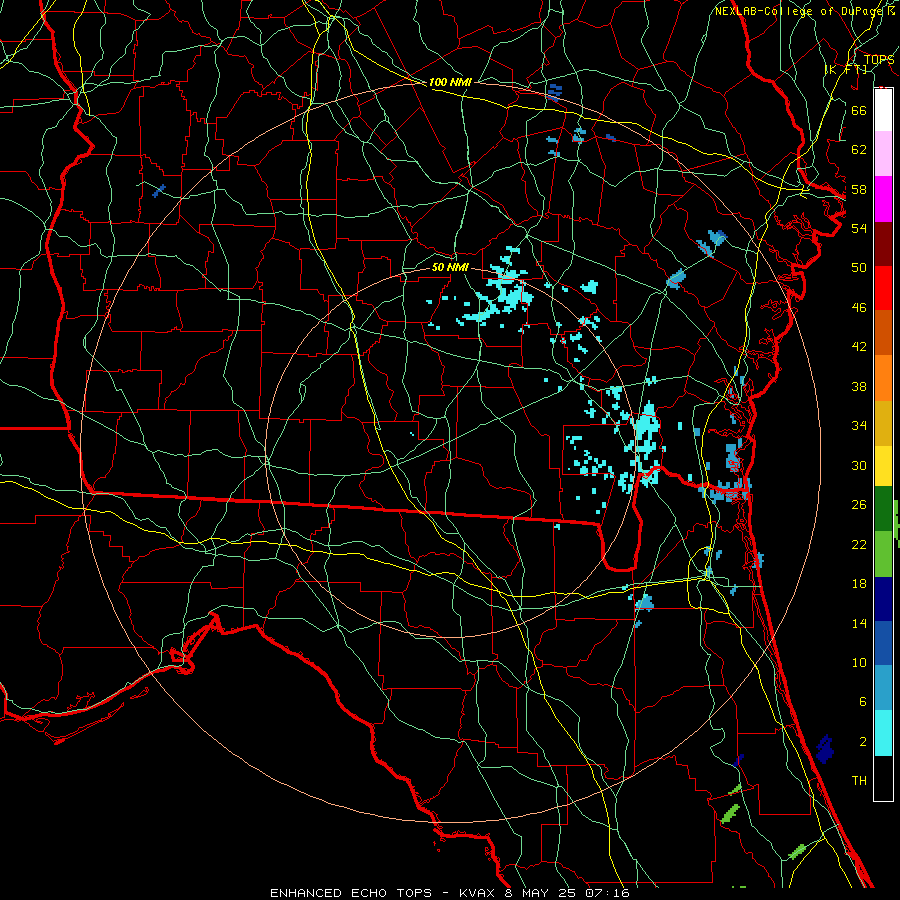Click the bright orange legend swatch

pos(883,378)
